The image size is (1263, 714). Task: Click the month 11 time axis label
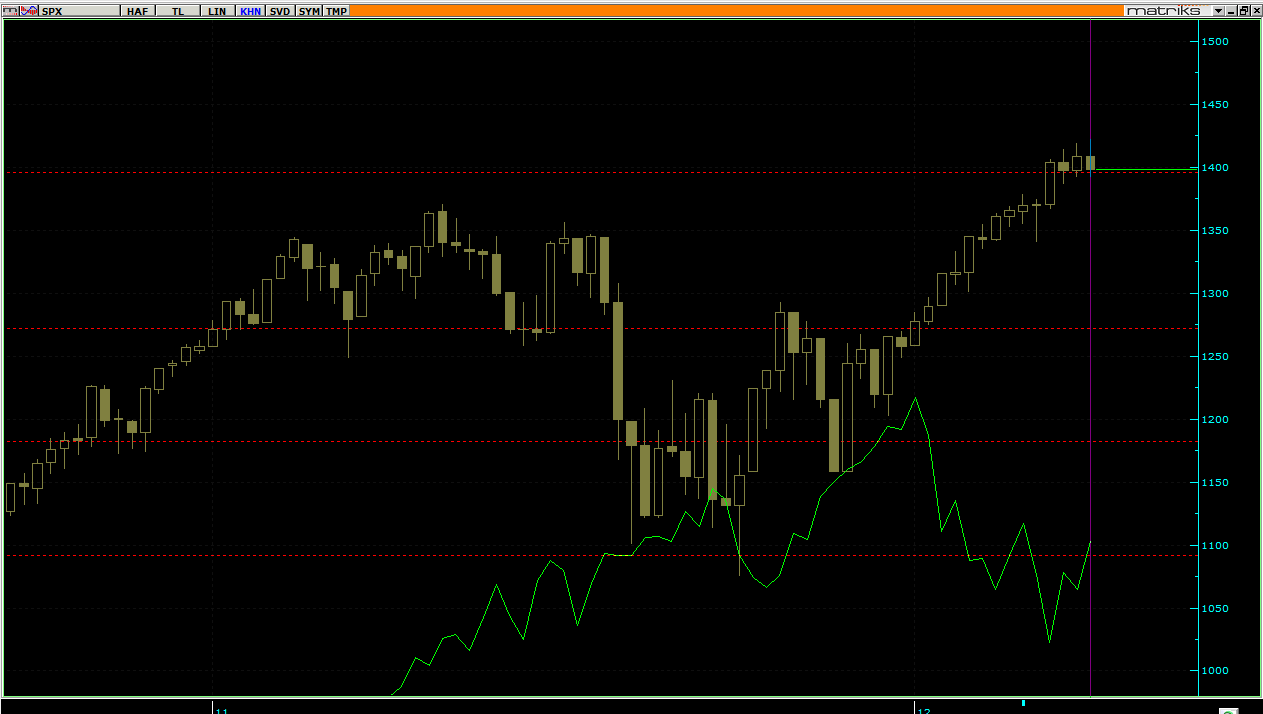[x=222, y=710]
